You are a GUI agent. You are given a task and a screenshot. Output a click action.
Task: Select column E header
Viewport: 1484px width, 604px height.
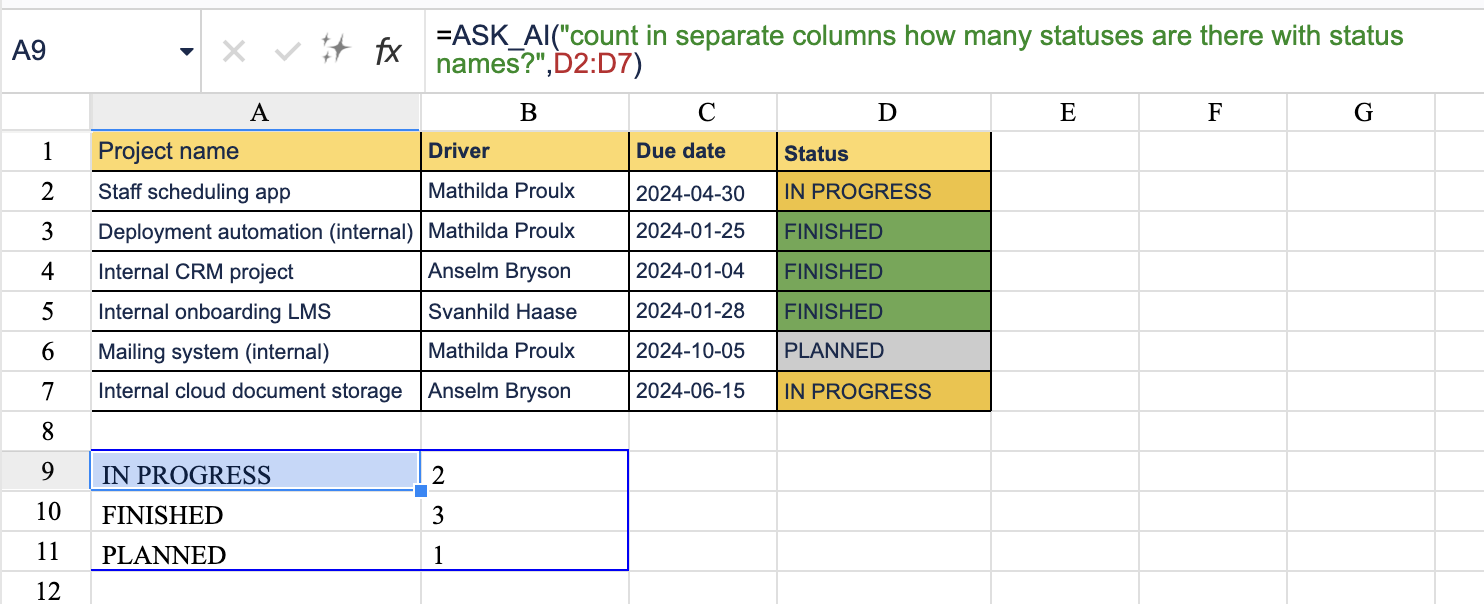(x=1065, y=112)
